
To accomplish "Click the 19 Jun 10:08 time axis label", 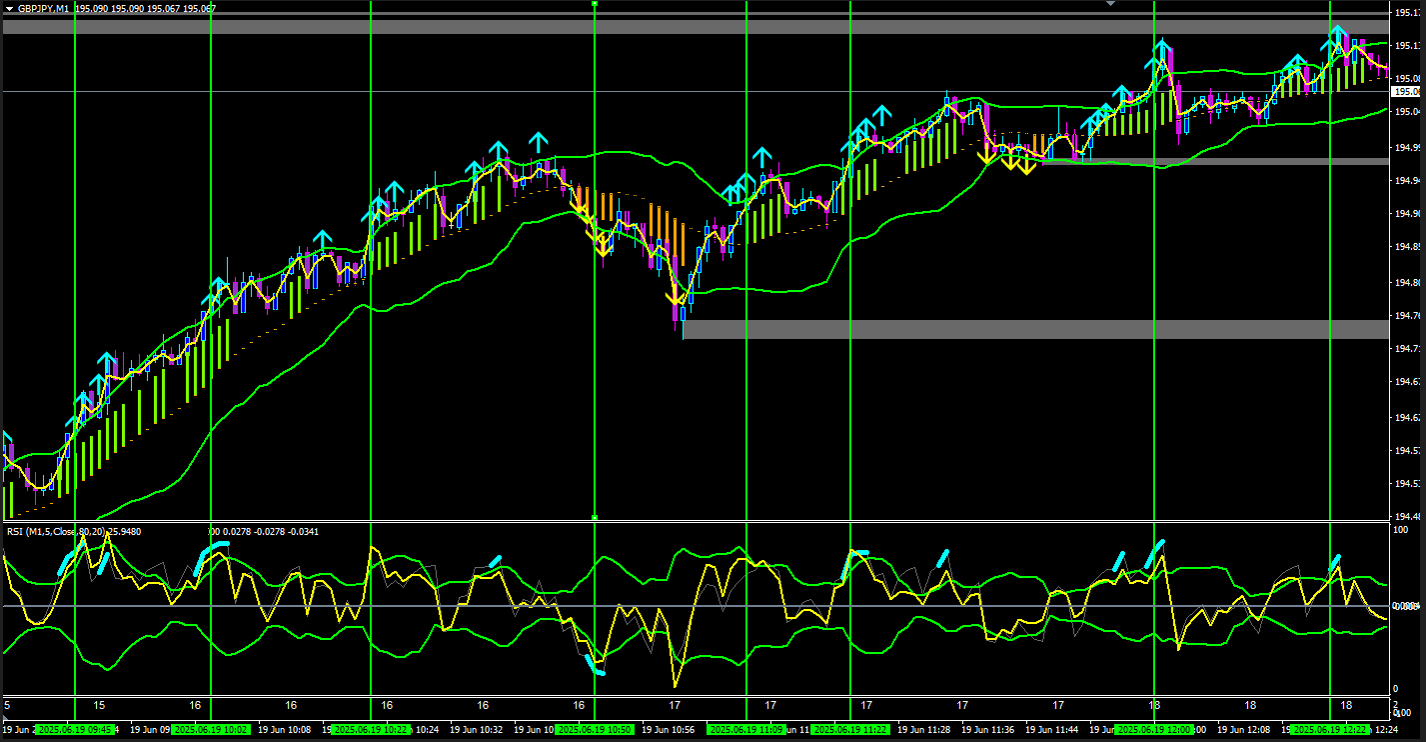I will coord(285,730).
